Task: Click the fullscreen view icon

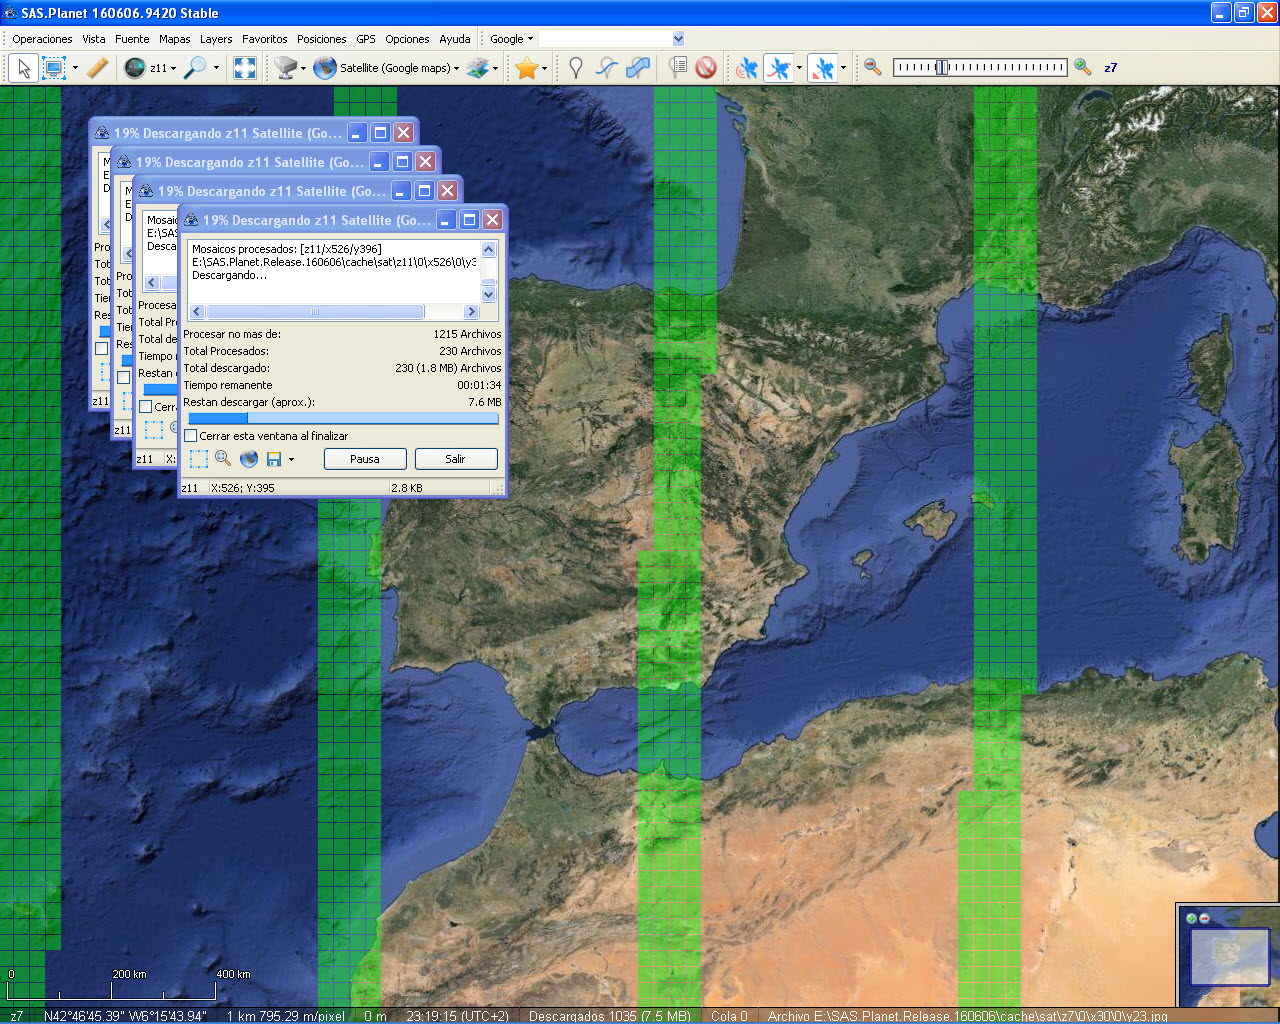Action: coord(244,67)
